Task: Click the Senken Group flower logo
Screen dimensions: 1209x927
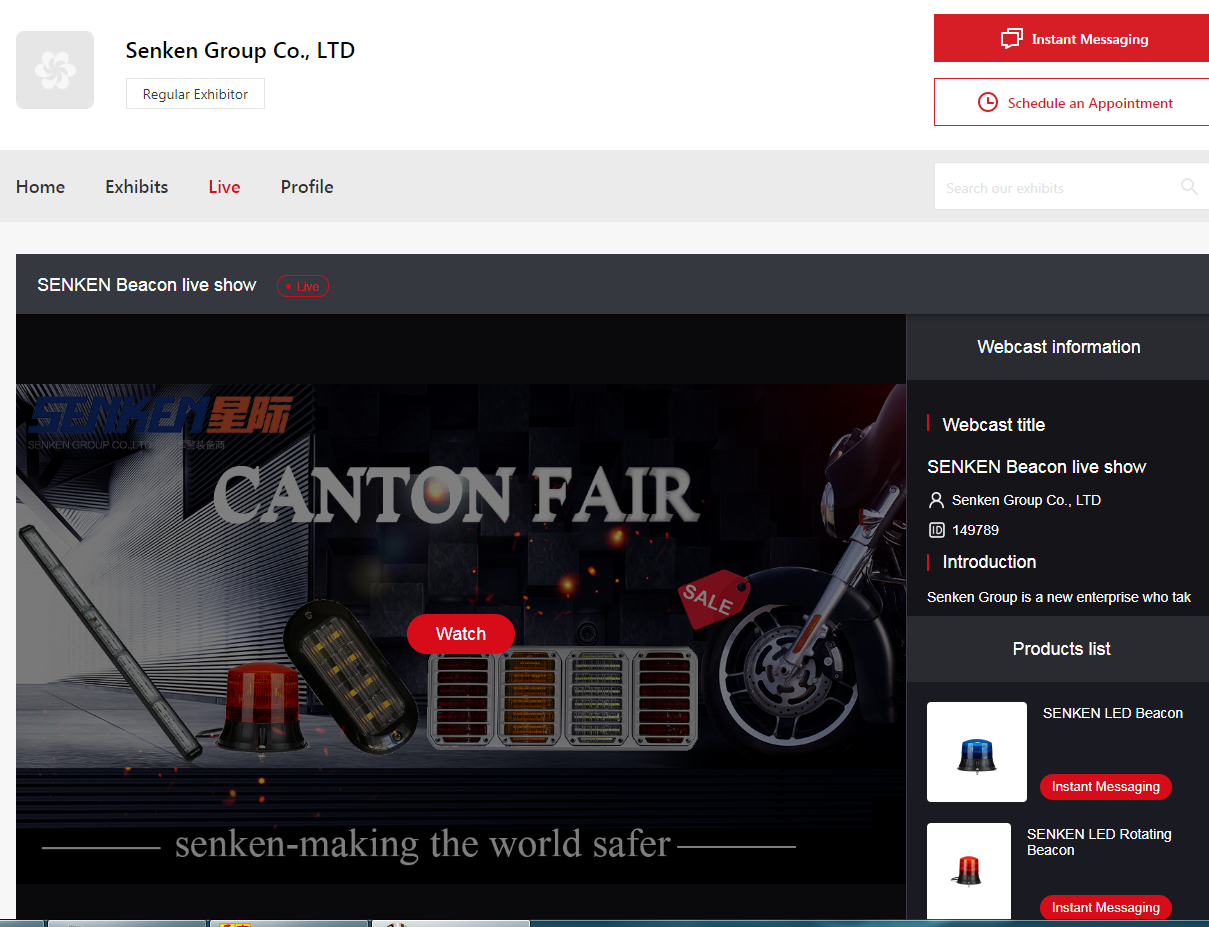Action: [55, 70]
